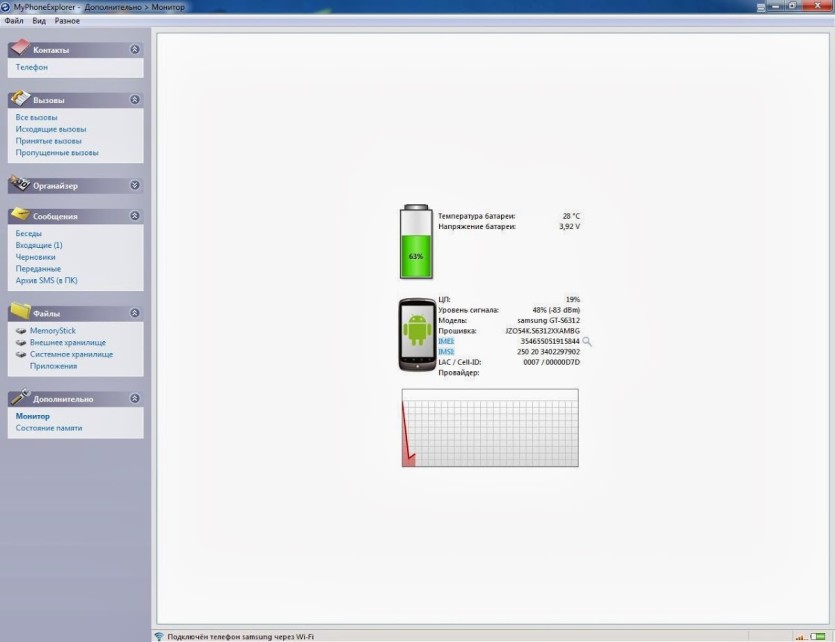Click the signal strength icon in status bar

(x=800, y=637)
